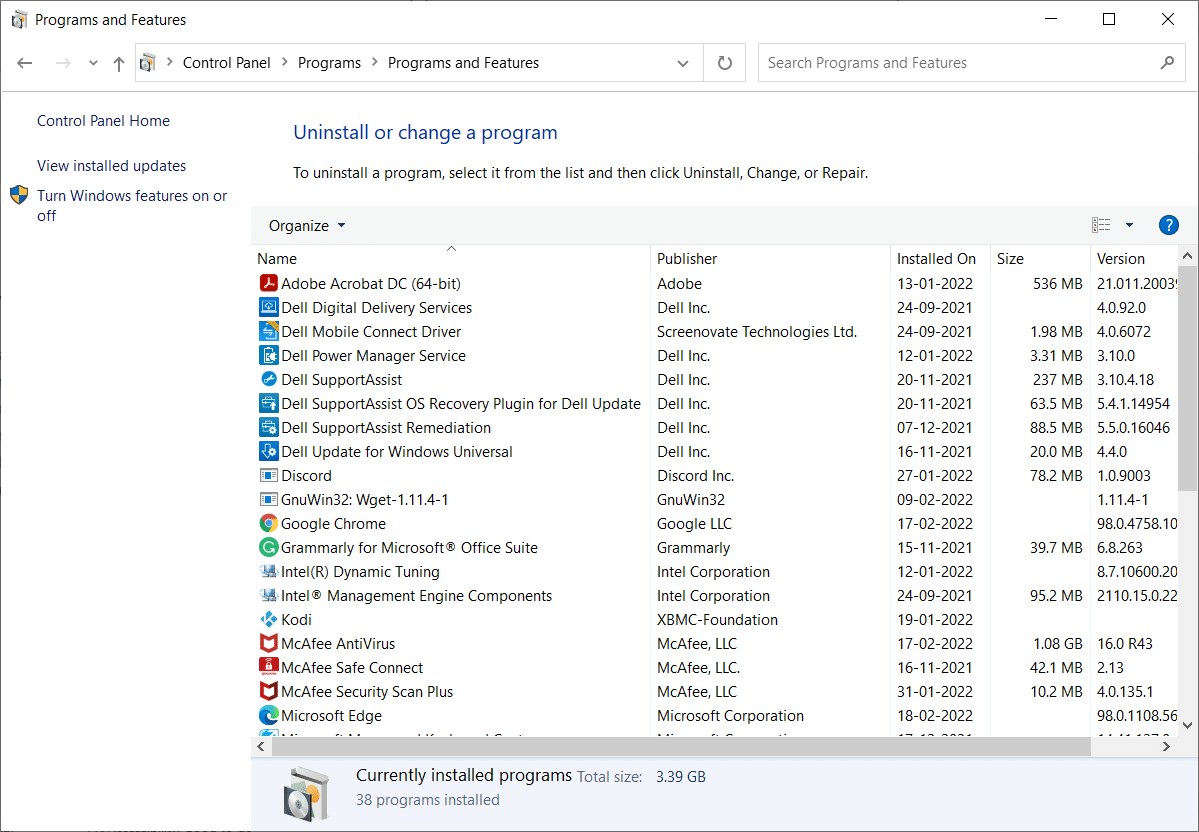
Task: Click the vertical scrollbar thumb
Action: click(1188, 379)
